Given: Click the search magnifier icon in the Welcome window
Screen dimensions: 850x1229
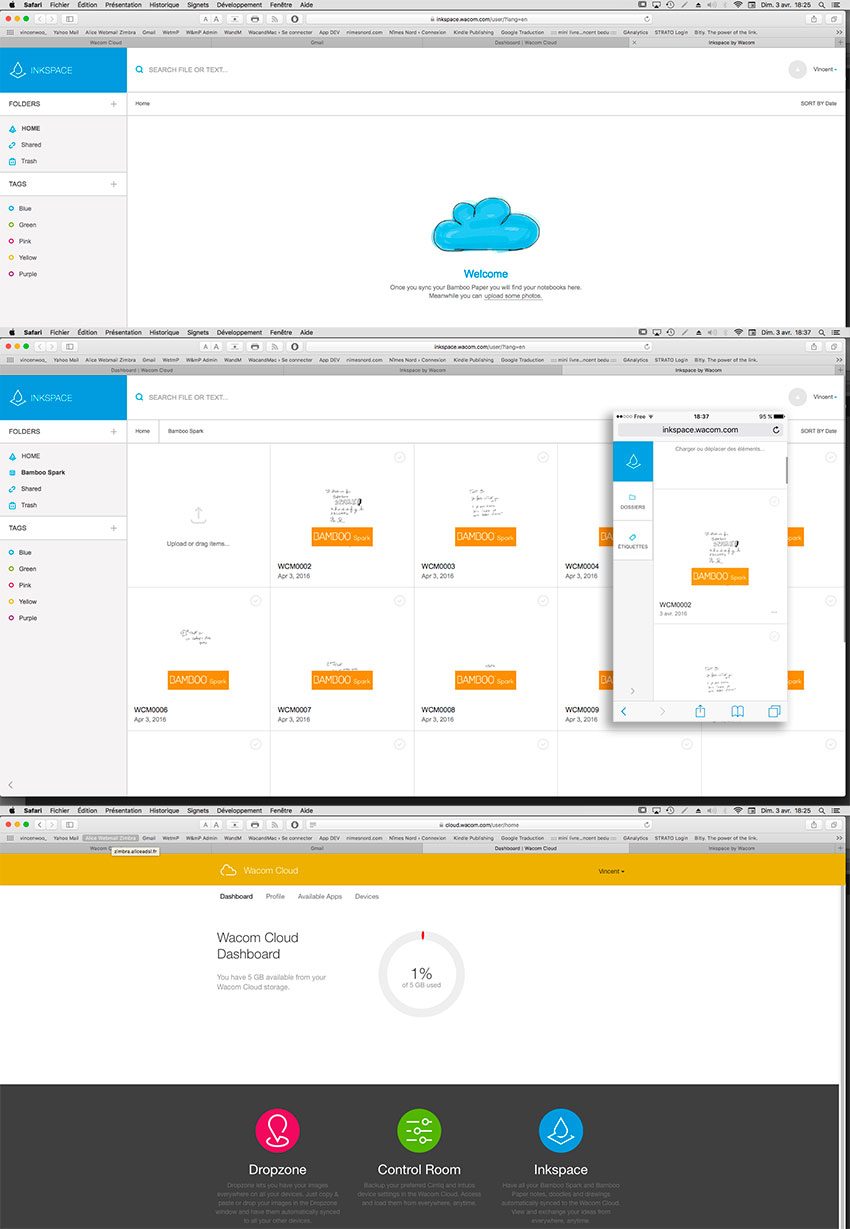Looking at the screenshot, I should (139, 70).
